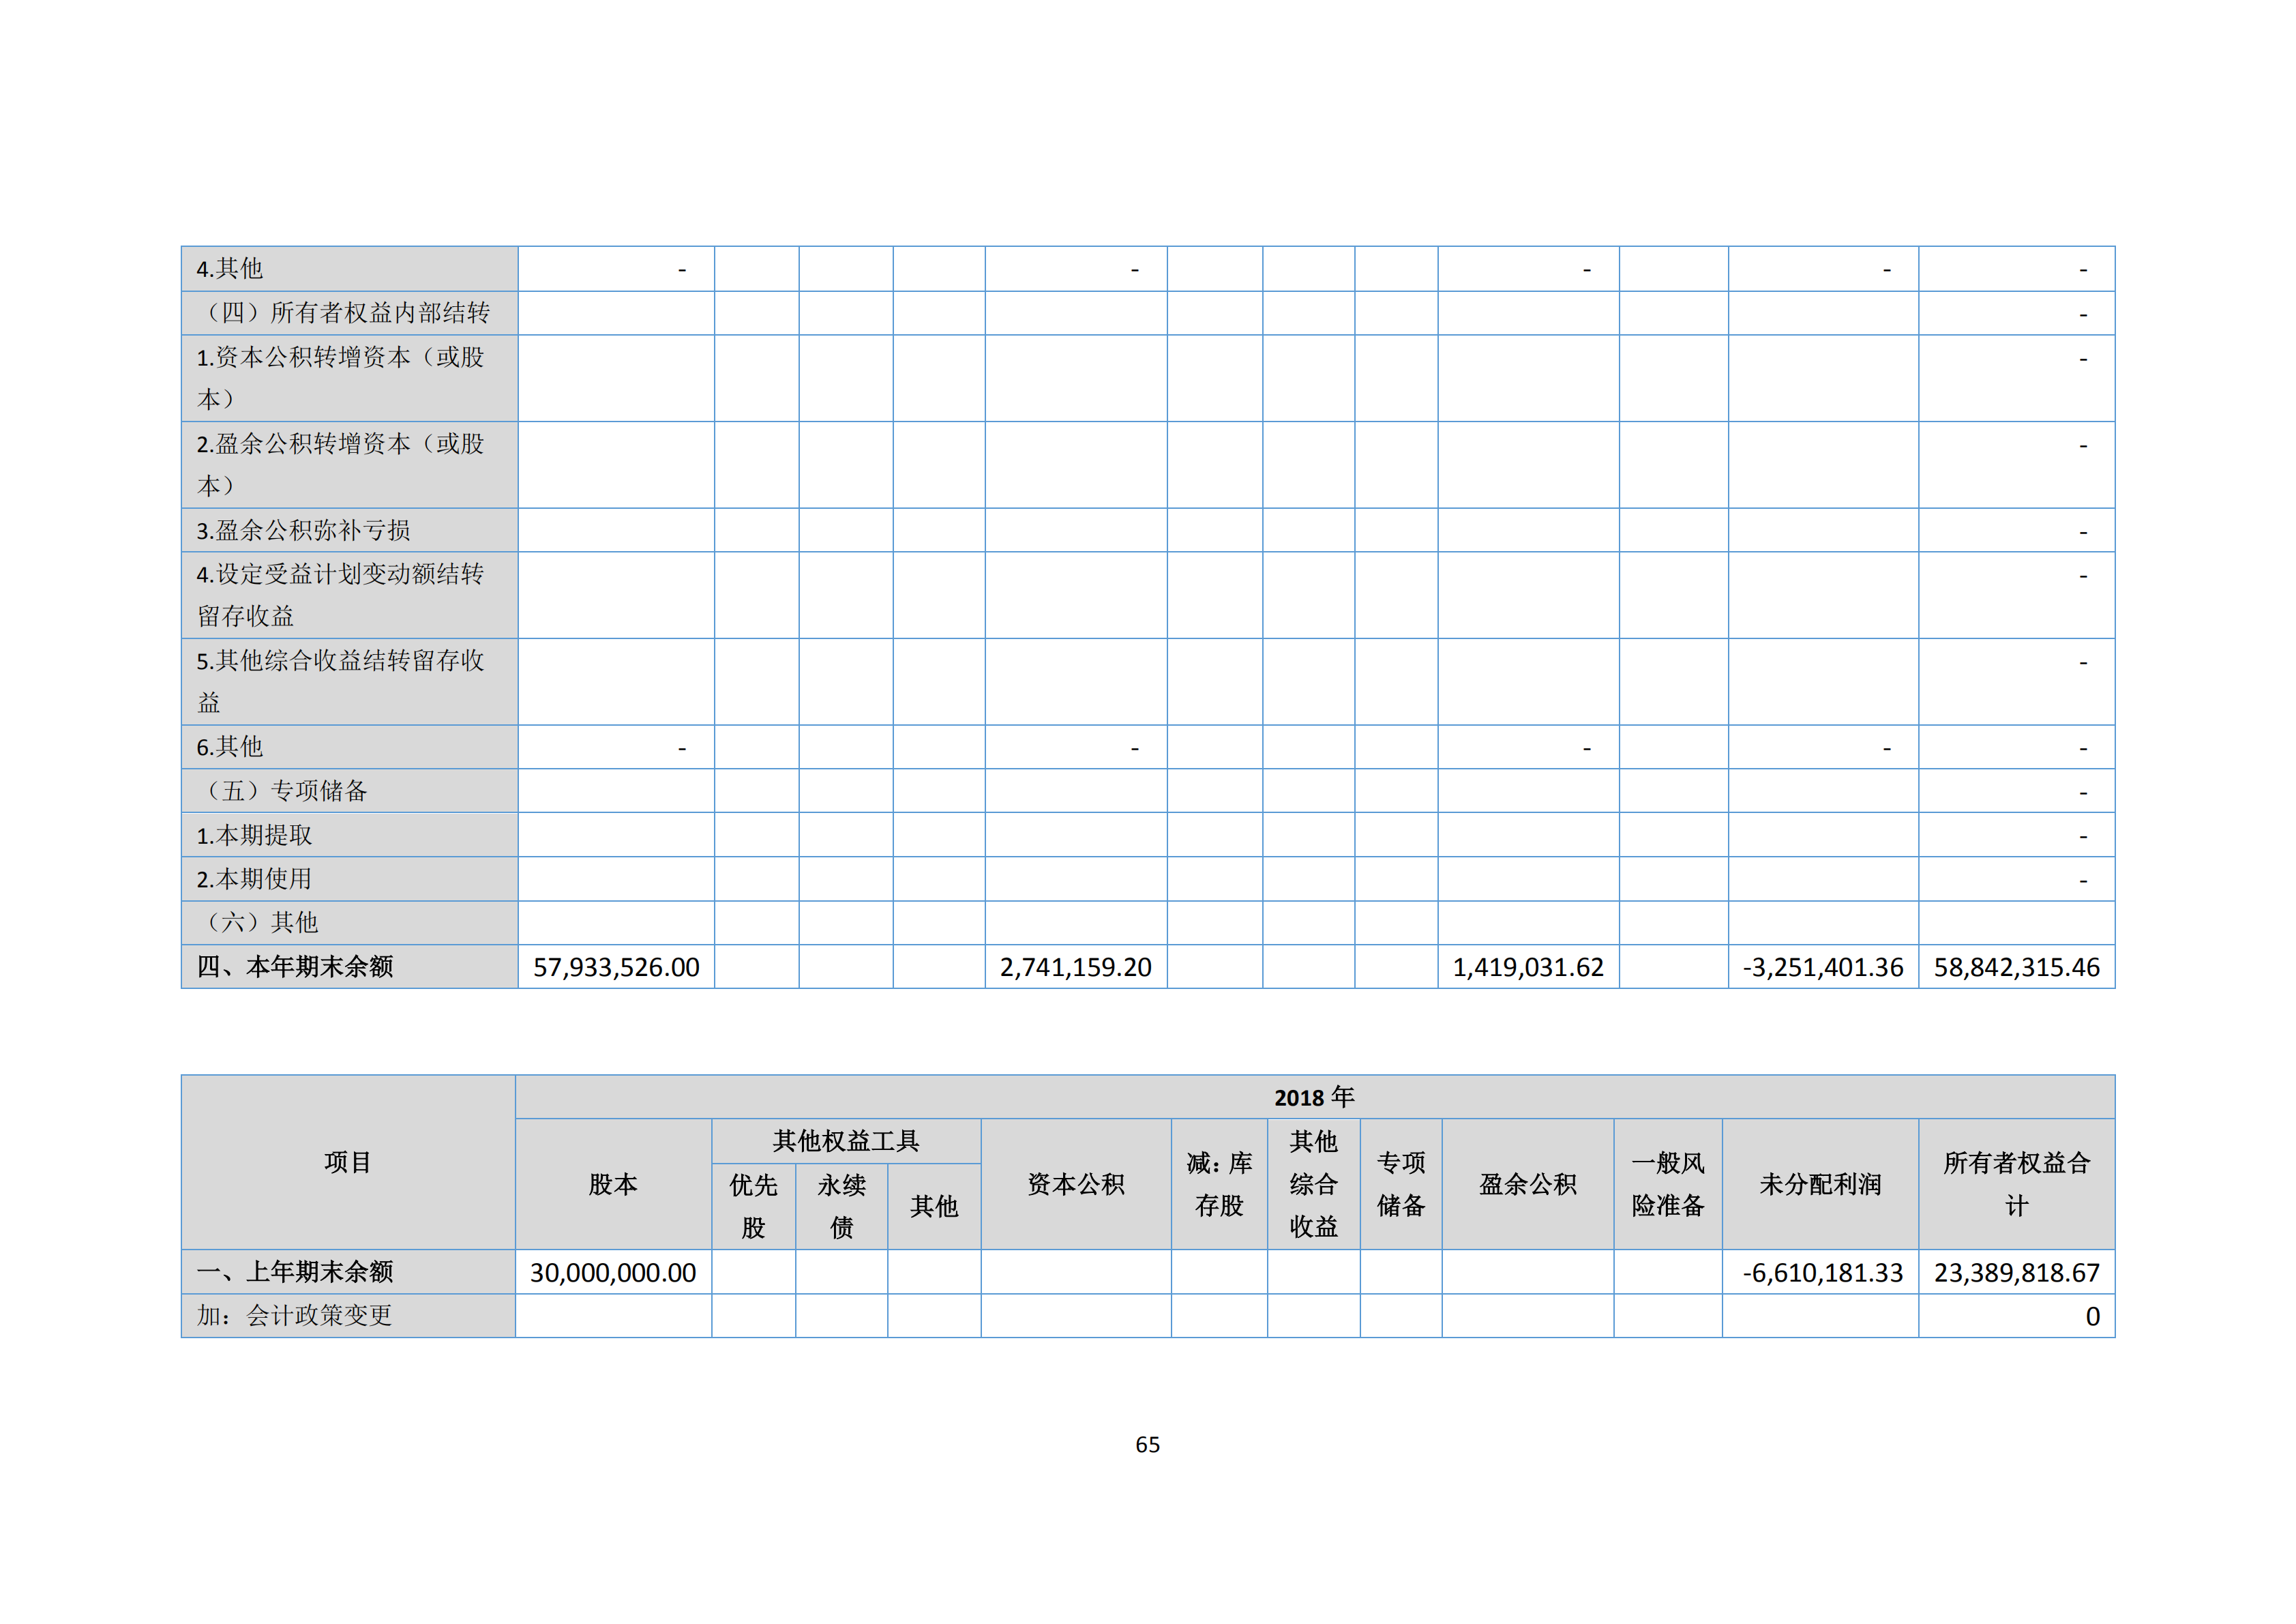Select the '4.其他' row label
The height and width of the screenshot is (1624, 2296).
229,269
